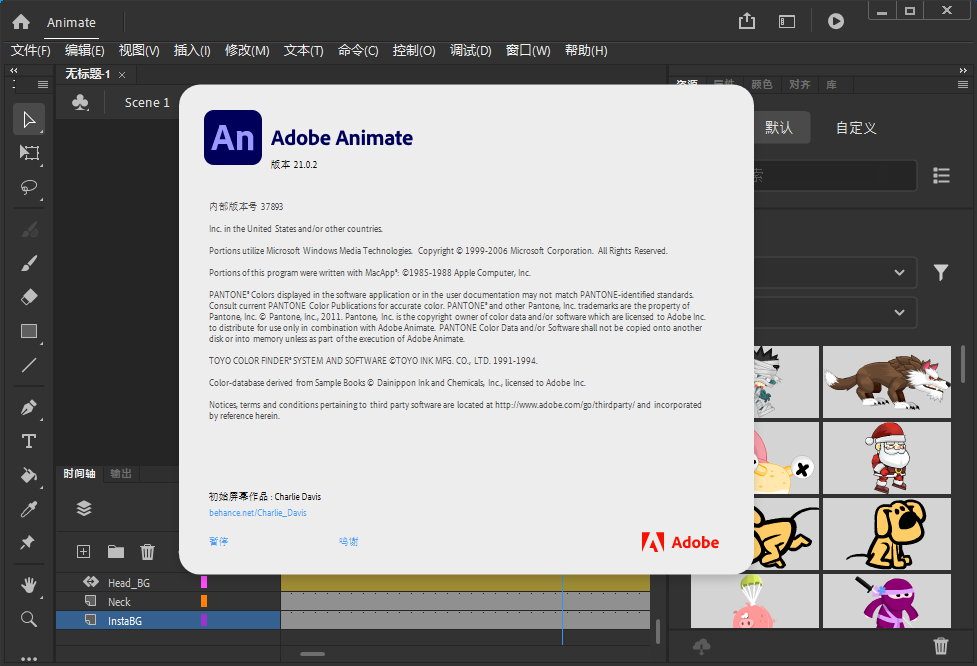Collapse the tools panel double arrows
The height and width of the screenshot is (666, 977).
pos(14,70)
